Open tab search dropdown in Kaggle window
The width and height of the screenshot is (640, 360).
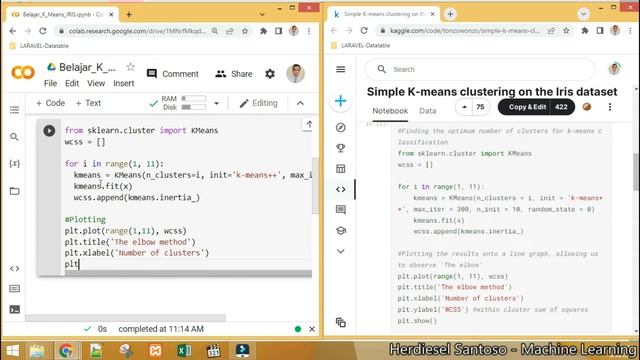(583, 14)
